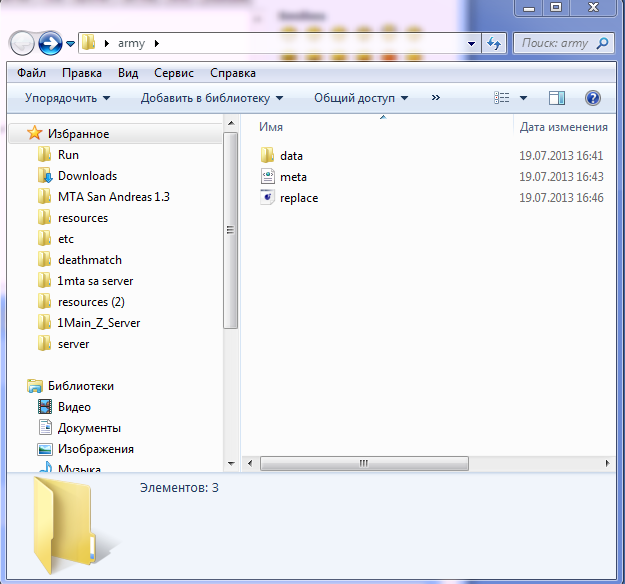
Task: Click the document icon beside Документы
Action: coord(45,427)
